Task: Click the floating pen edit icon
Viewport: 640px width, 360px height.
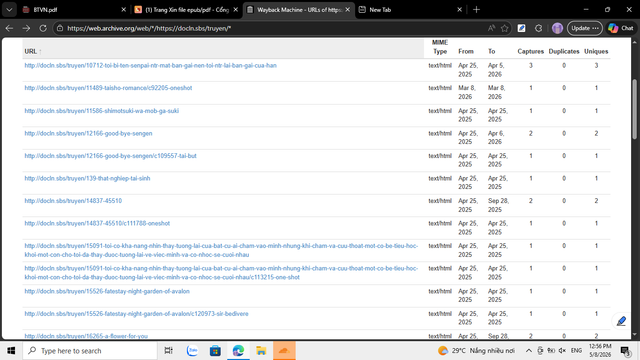Action: pos(621,321)
